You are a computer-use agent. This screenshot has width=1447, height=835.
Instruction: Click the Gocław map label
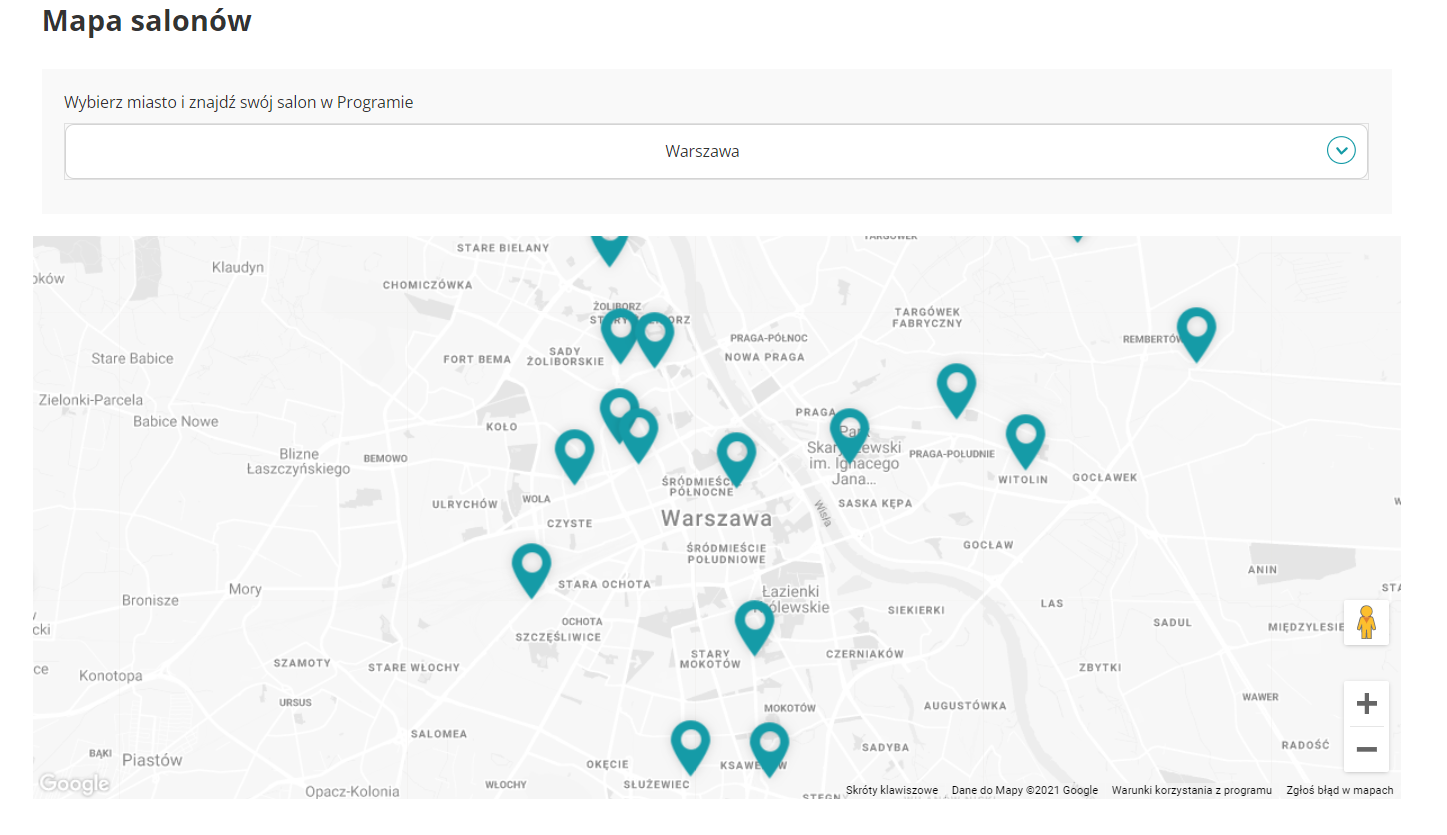tap(988, 545)
